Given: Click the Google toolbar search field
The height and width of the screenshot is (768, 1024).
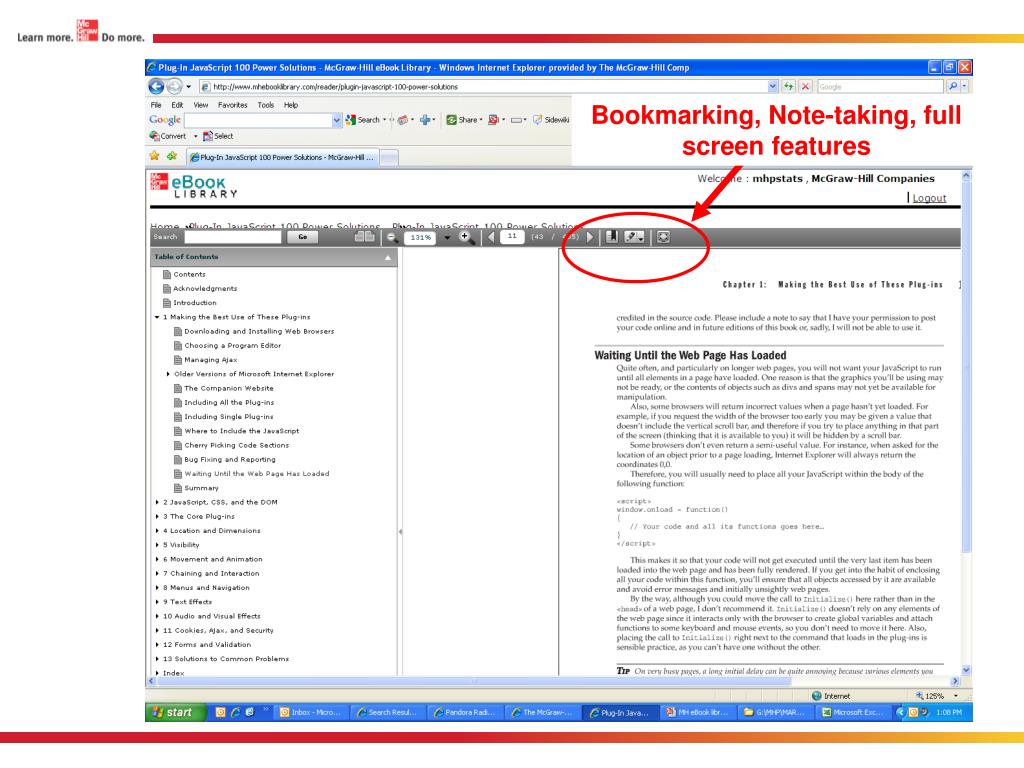Looking at the screenshot, I should click(259, 120).
